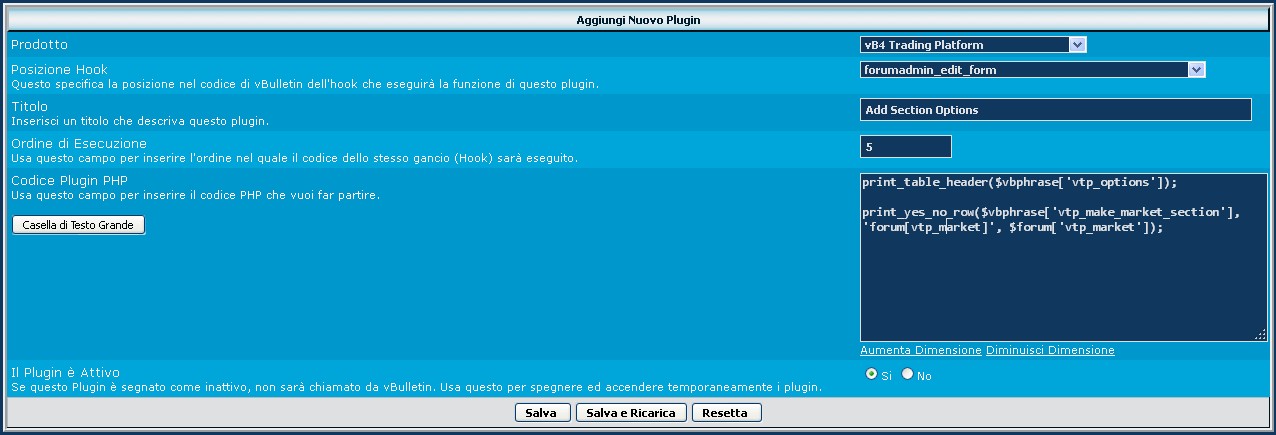Click the Aumenta Dimensione link
The image size is (1276, 435).
920,350
